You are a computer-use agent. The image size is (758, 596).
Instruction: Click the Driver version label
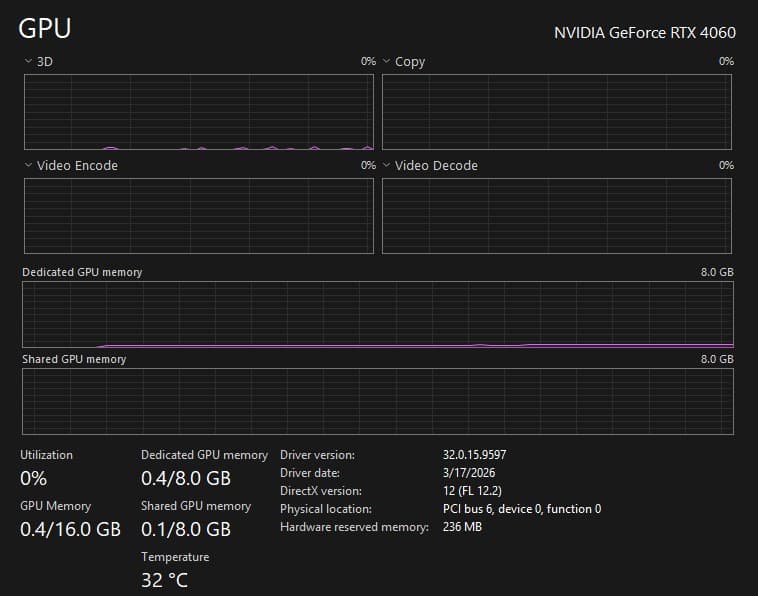coord(317,455)
